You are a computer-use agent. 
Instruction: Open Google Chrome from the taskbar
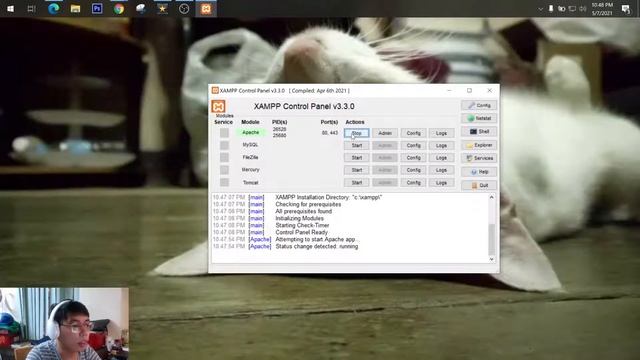coord(119,9)
